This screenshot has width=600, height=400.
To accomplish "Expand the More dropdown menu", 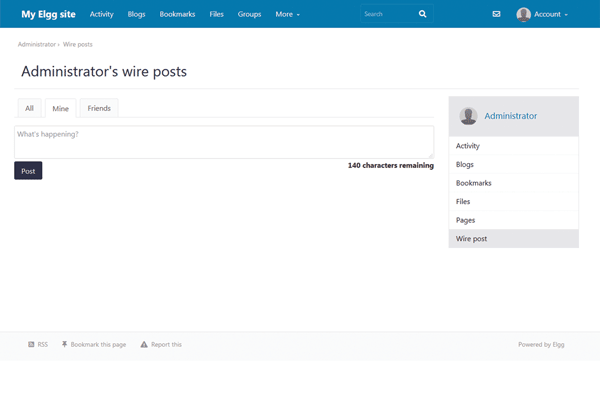I will click(x=288, y=15).
